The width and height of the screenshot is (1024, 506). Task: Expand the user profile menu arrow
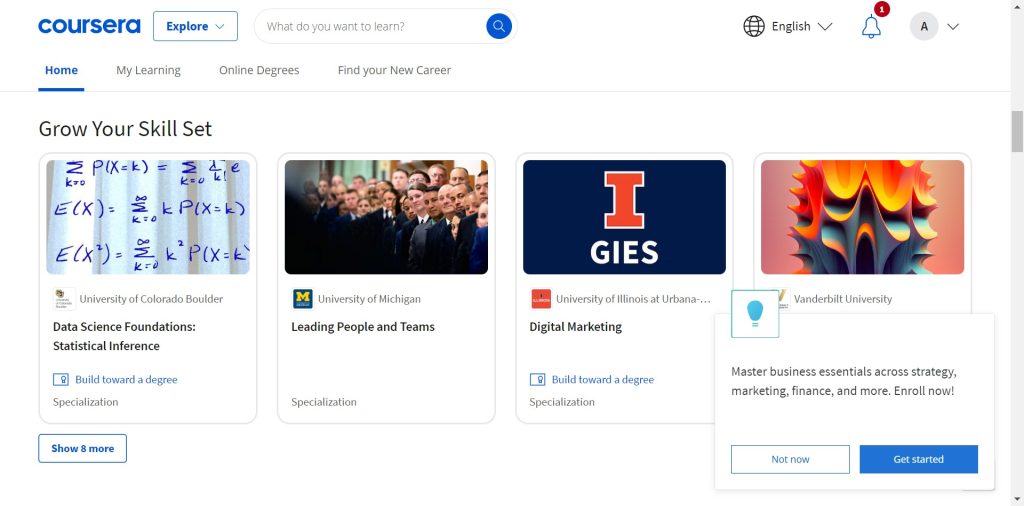click(x=952, y=27)
